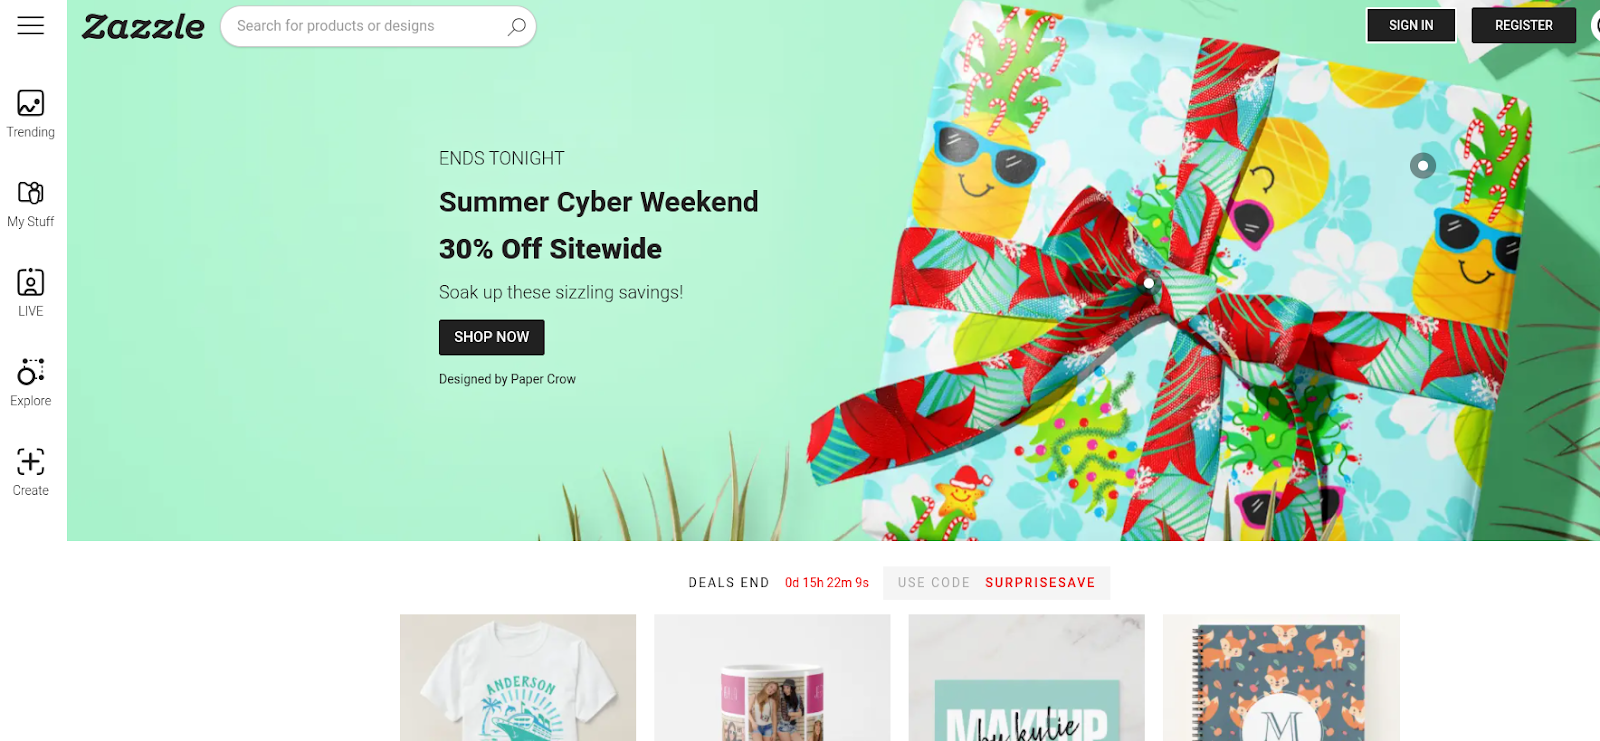Open the Paper Crow designer link

click(x=543, y=379)
